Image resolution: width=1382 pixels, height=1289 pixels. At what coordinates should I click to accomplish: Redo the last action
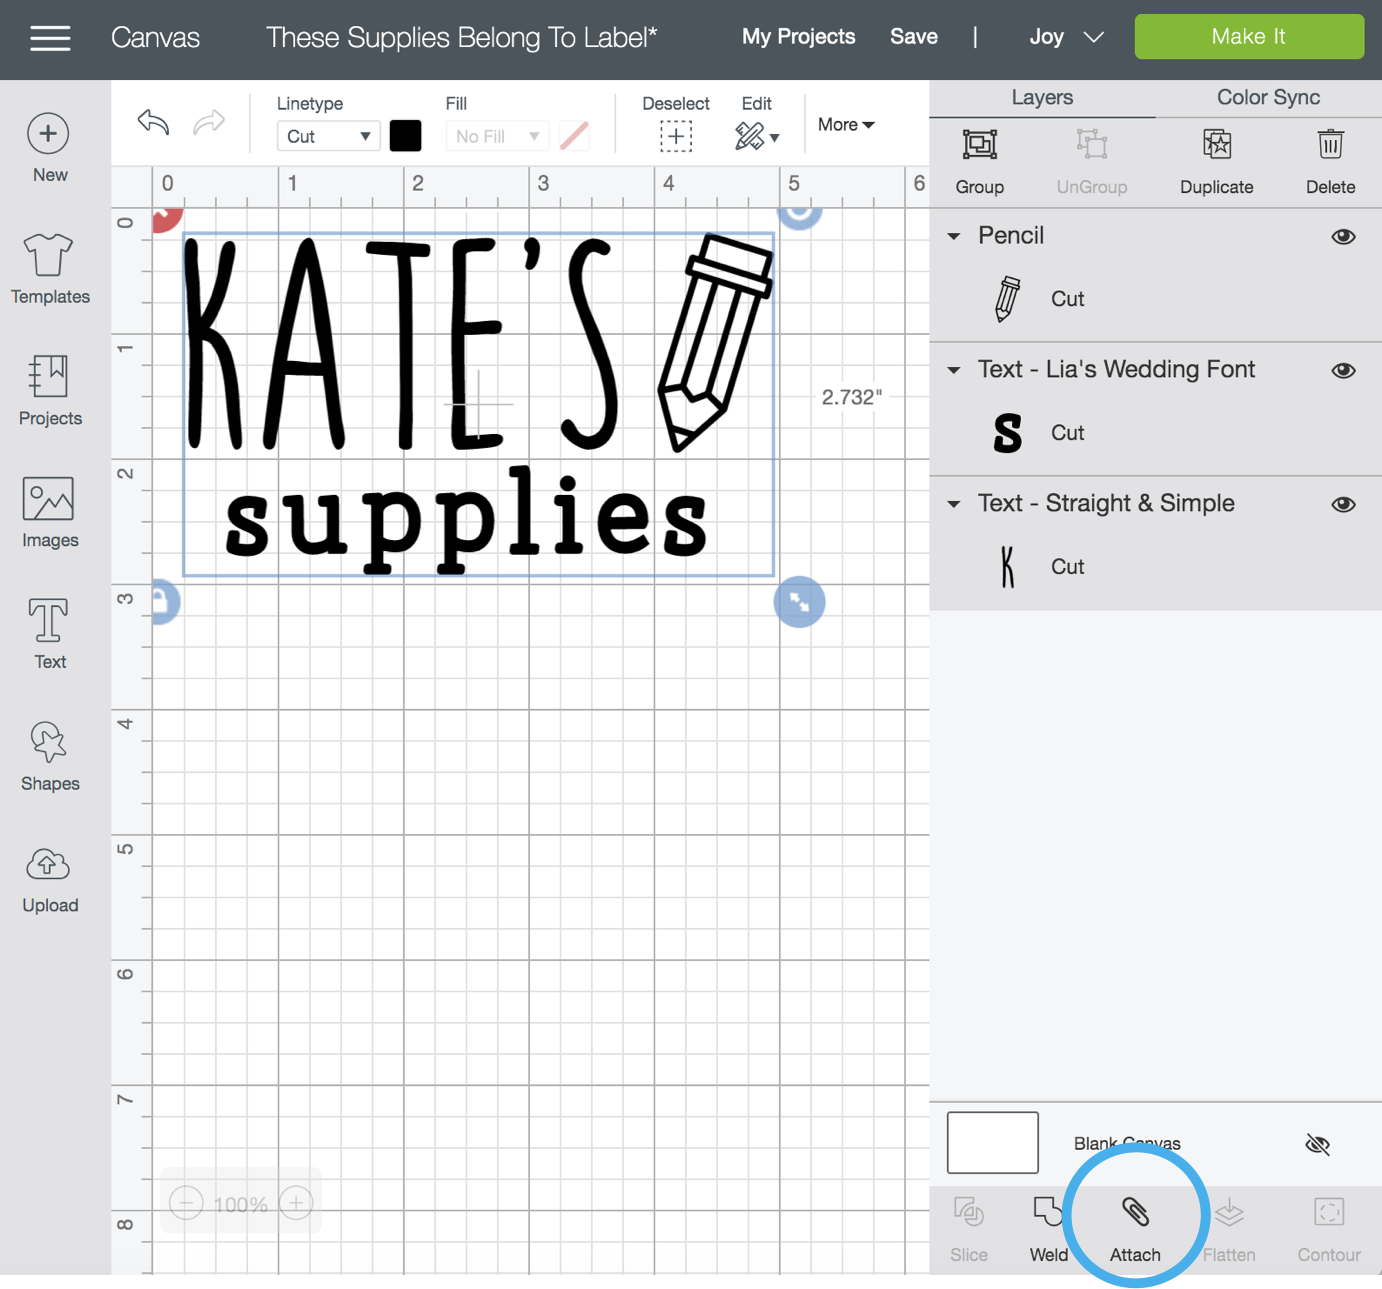click(209, 122)
